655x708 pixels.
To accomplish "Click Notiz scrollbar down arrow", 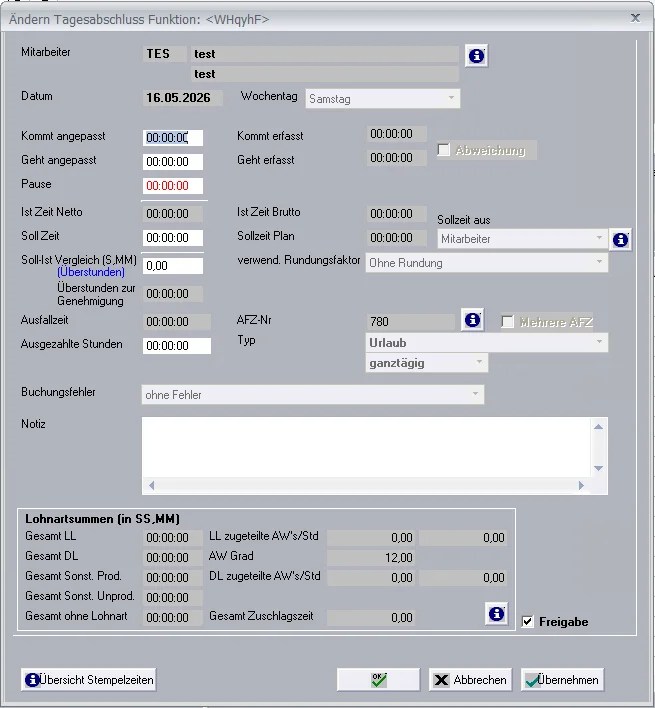I will point(599,468).
